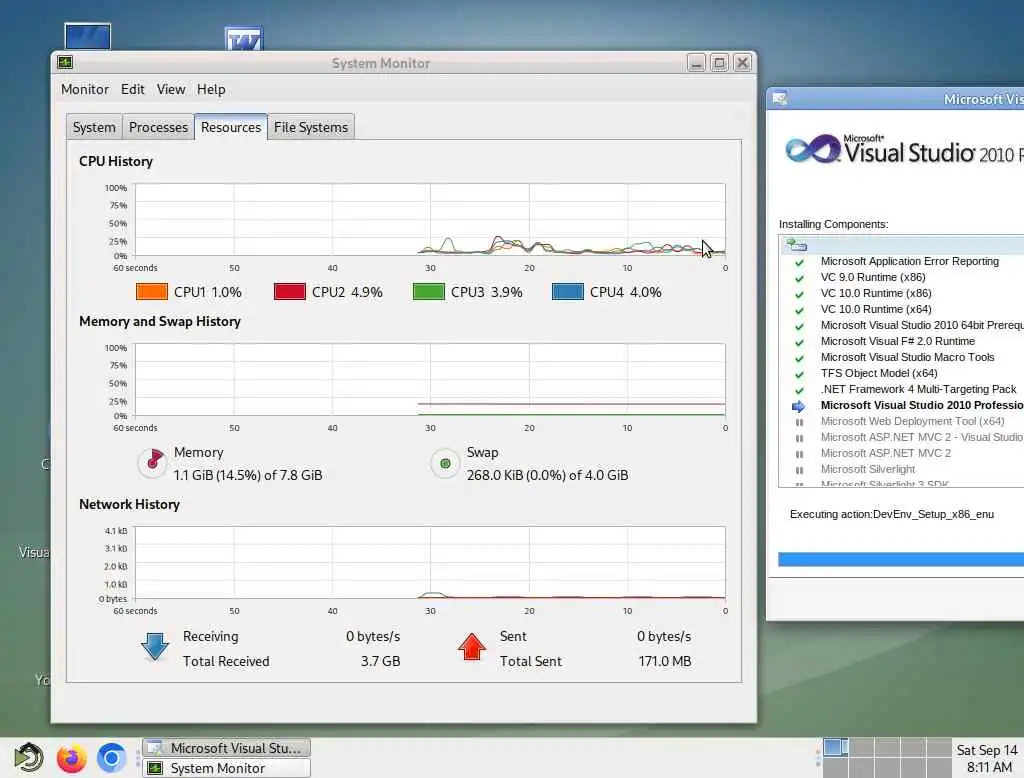Click the Total Sent '171.0 MB' value
Image resolution: width=1024 pixels, height=778 pixels.
(x=664, y=661)
